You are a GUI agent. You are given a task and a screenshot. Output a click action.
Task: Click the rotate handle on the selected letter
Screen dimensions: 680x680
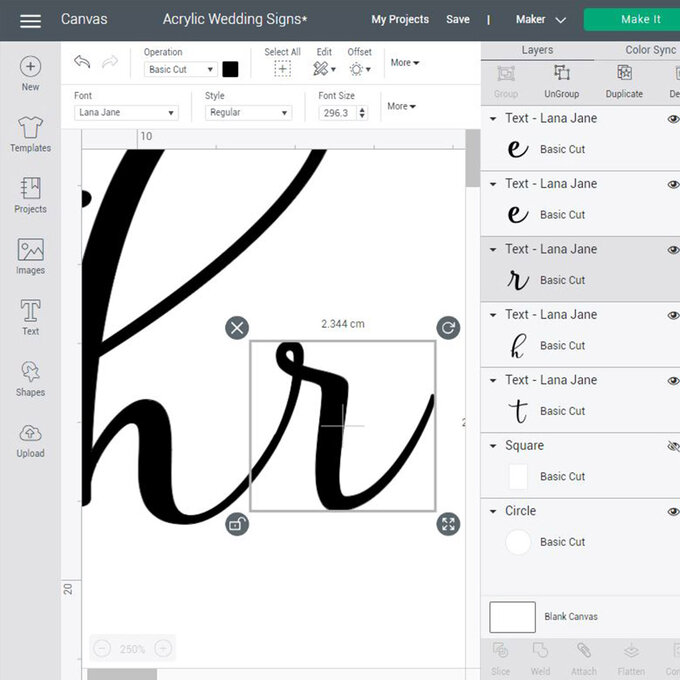[x=448, y=328]
